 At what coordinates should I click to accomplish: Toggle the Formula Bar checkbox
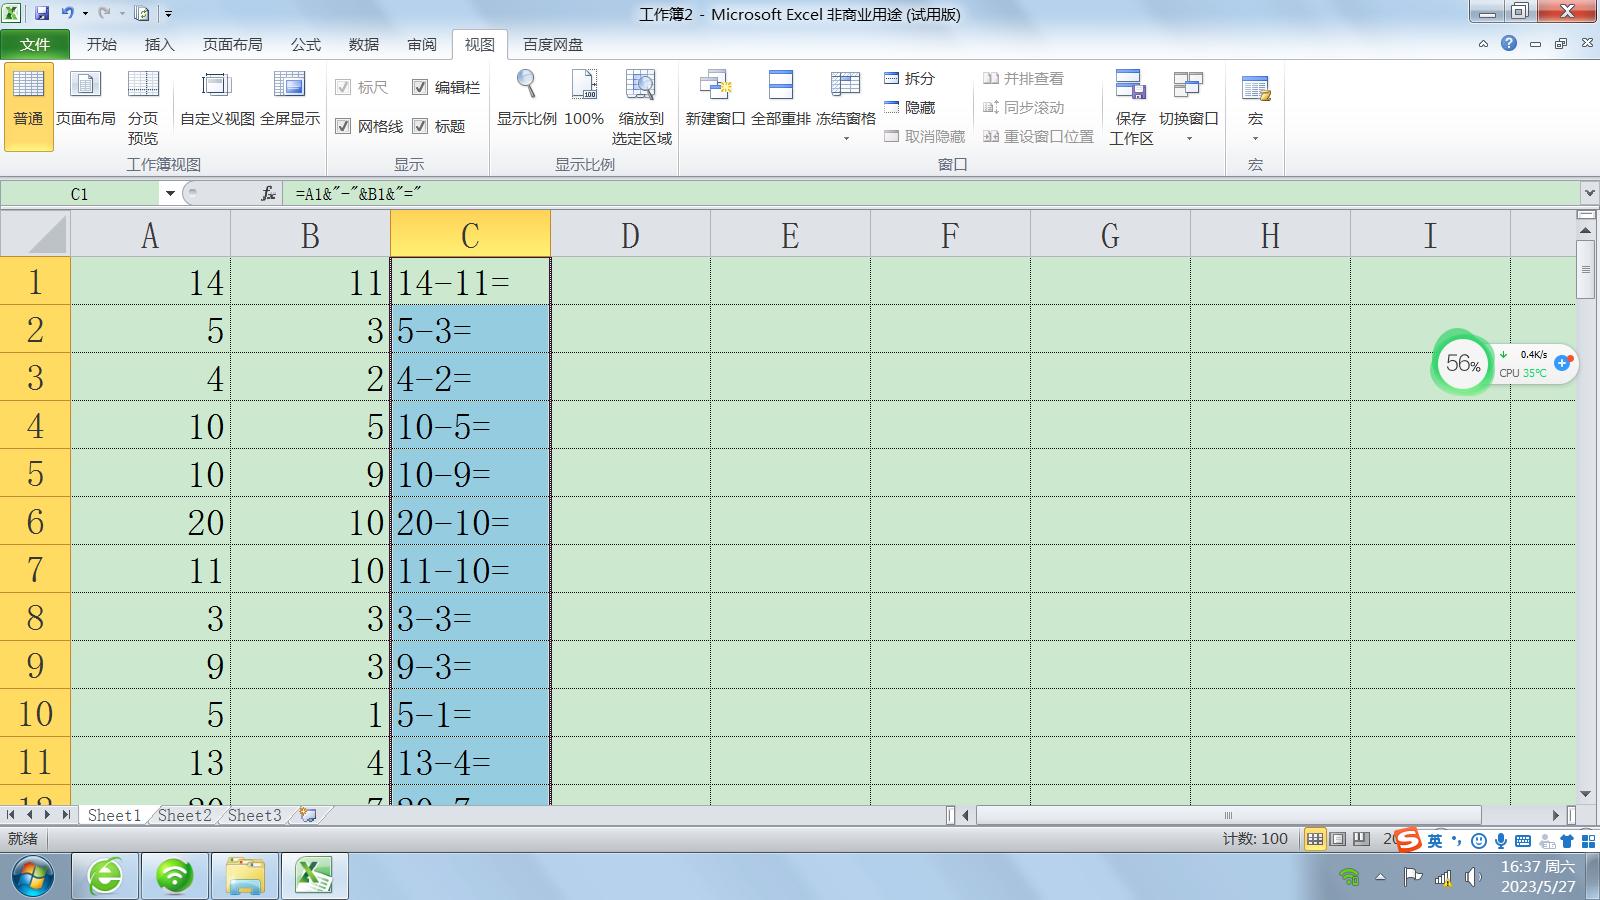pos(420,87)
